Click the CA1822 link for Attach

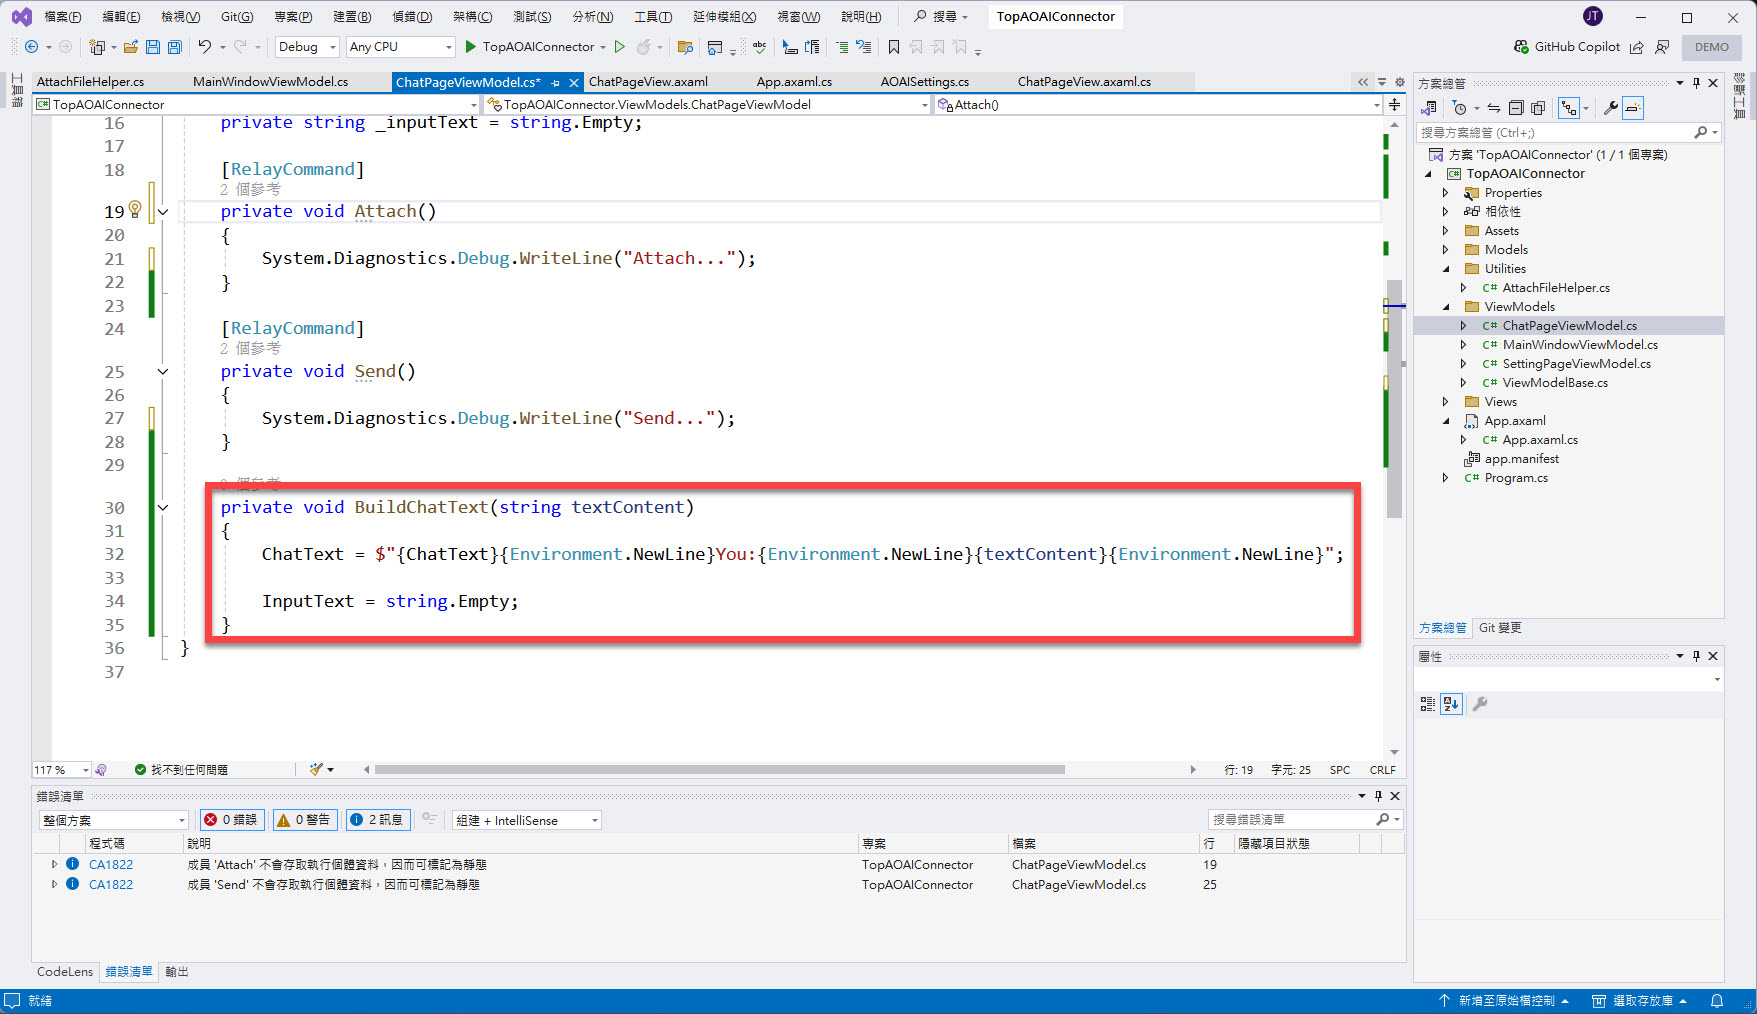point(111,864)
